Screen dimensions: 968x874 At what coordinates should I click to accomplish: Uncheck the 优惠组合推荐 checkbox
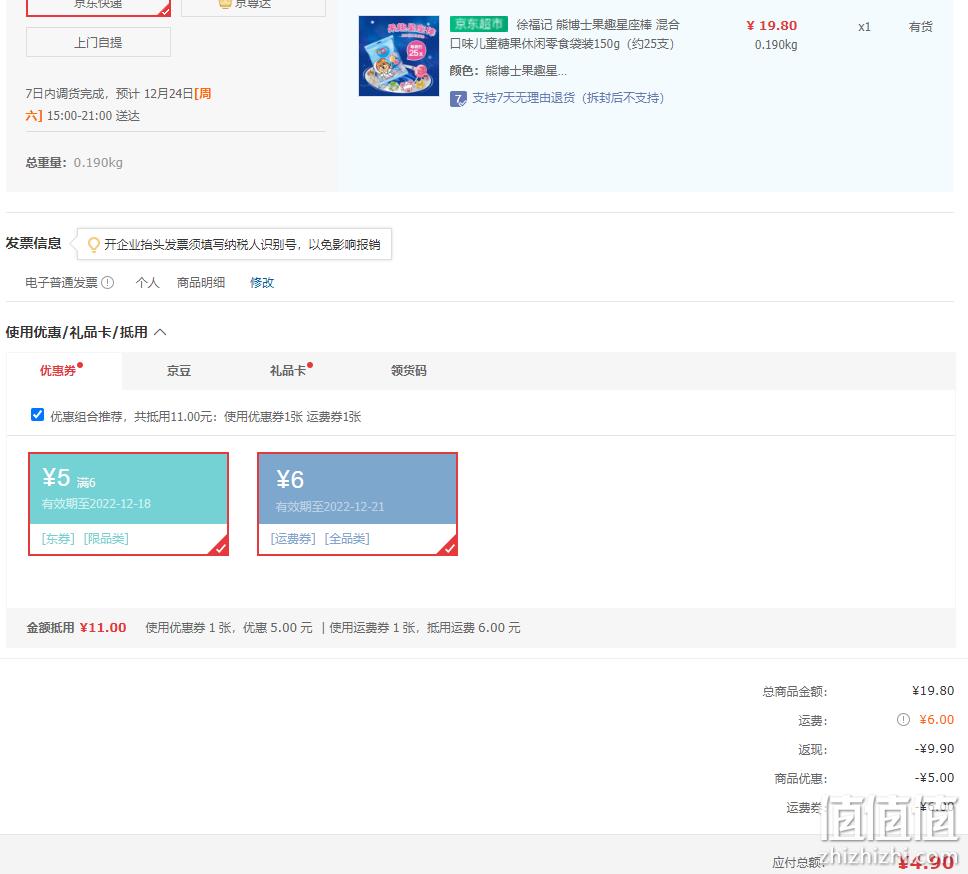38,415
